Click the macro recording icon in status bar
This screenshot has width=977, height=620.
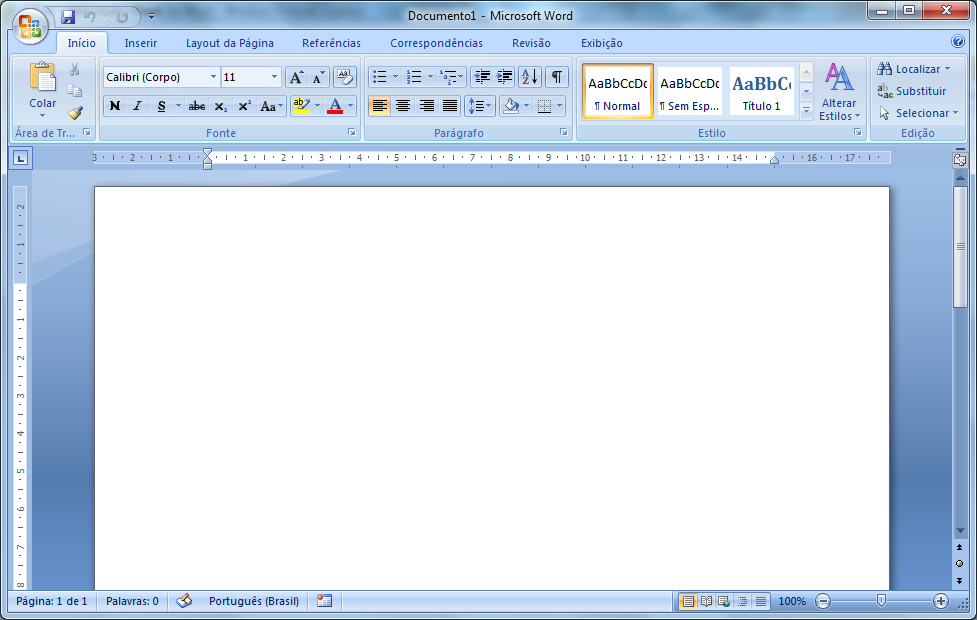pyautogui.click(x=325, y=601)
